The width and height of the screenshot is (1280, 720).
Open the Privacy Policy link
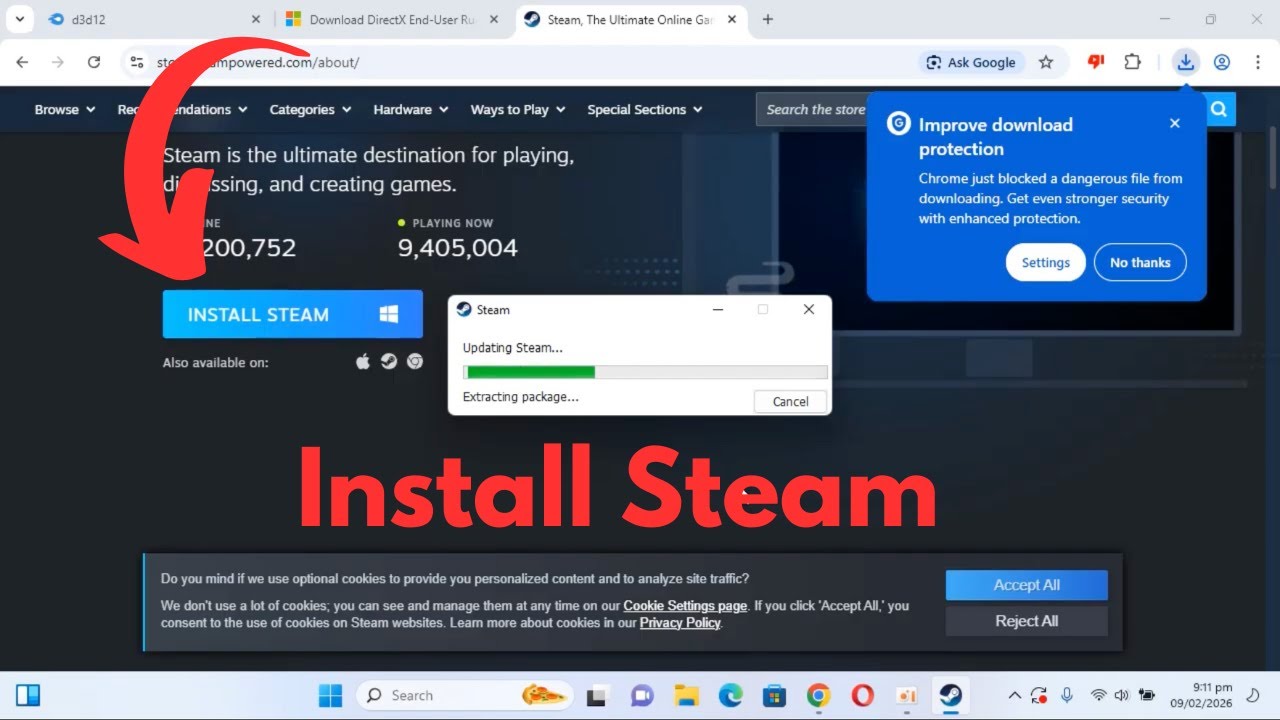tap(680, 622)
